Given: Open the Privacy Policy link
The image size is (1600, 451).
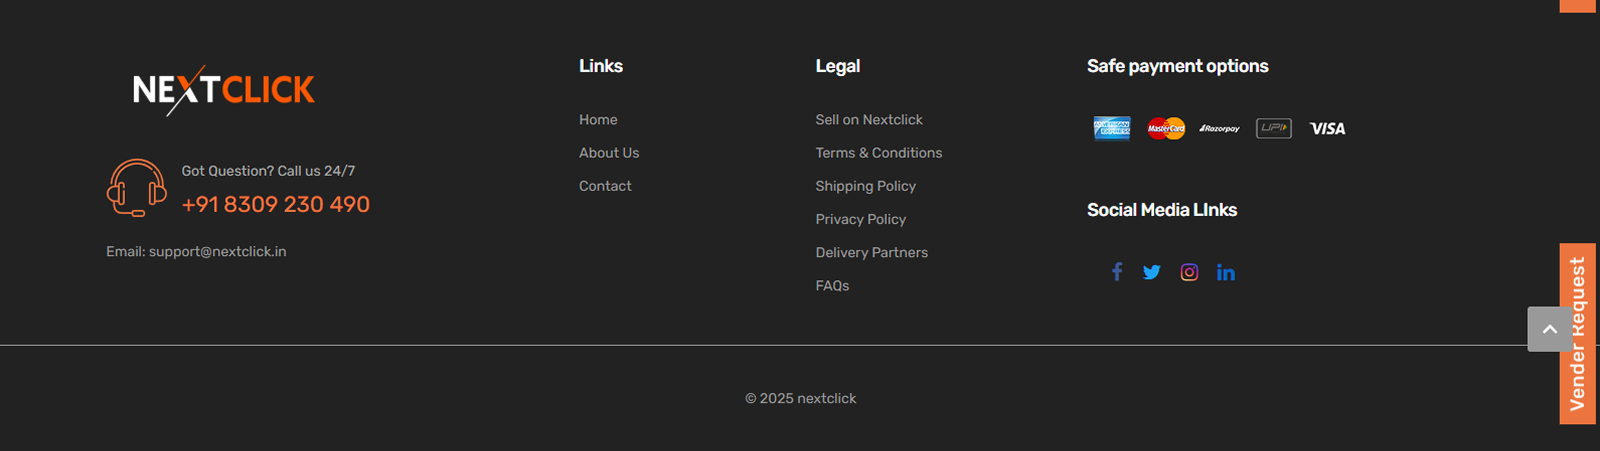Looking at the screenshot, I should pos(861,219).
